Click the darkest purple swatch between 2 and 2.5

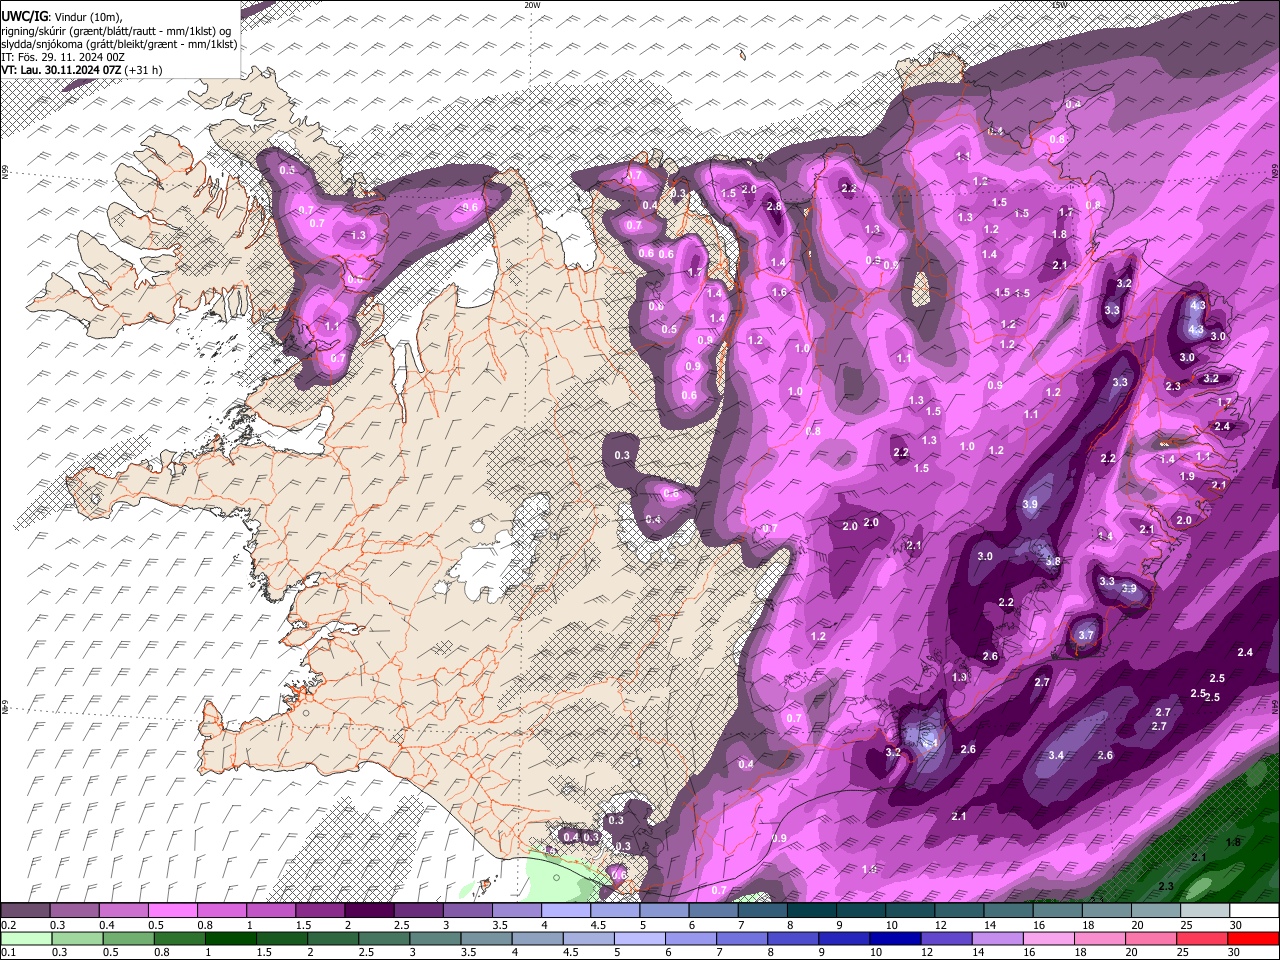pyautogui.click(x=369, y=911)
